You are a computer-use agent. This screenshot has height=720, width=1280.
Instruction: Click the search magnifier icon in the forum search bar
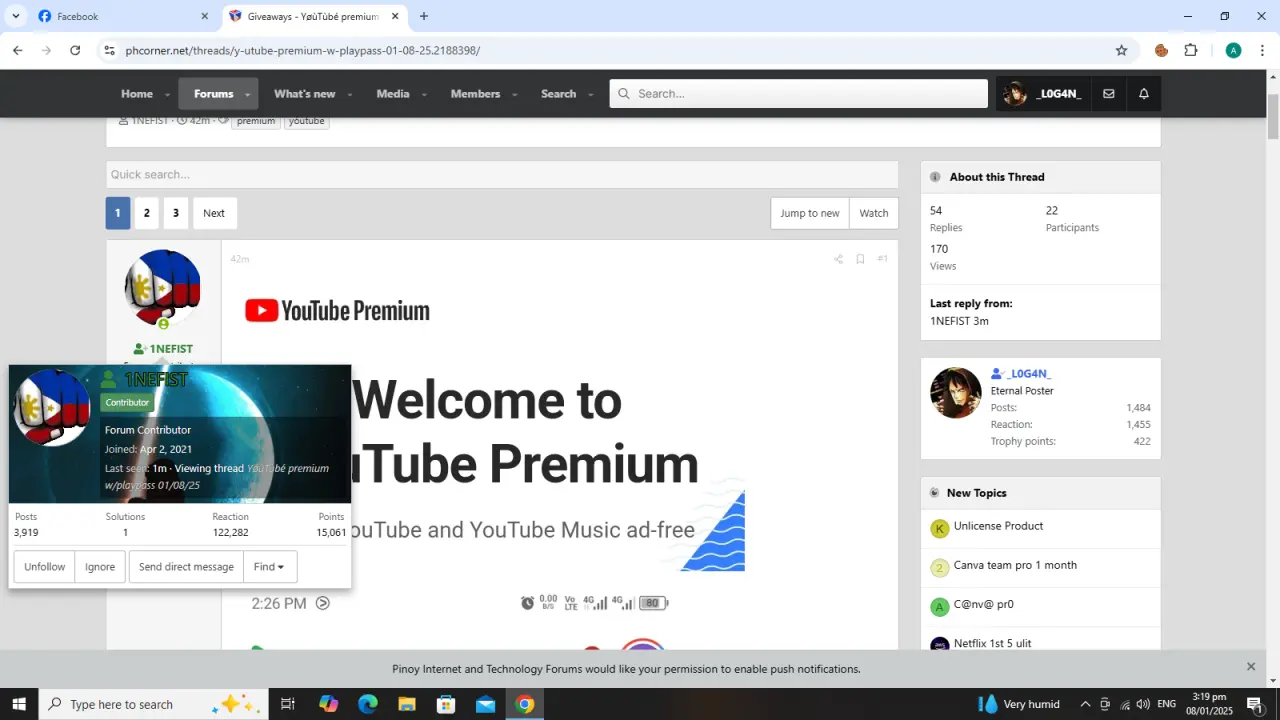coord(624,94)
